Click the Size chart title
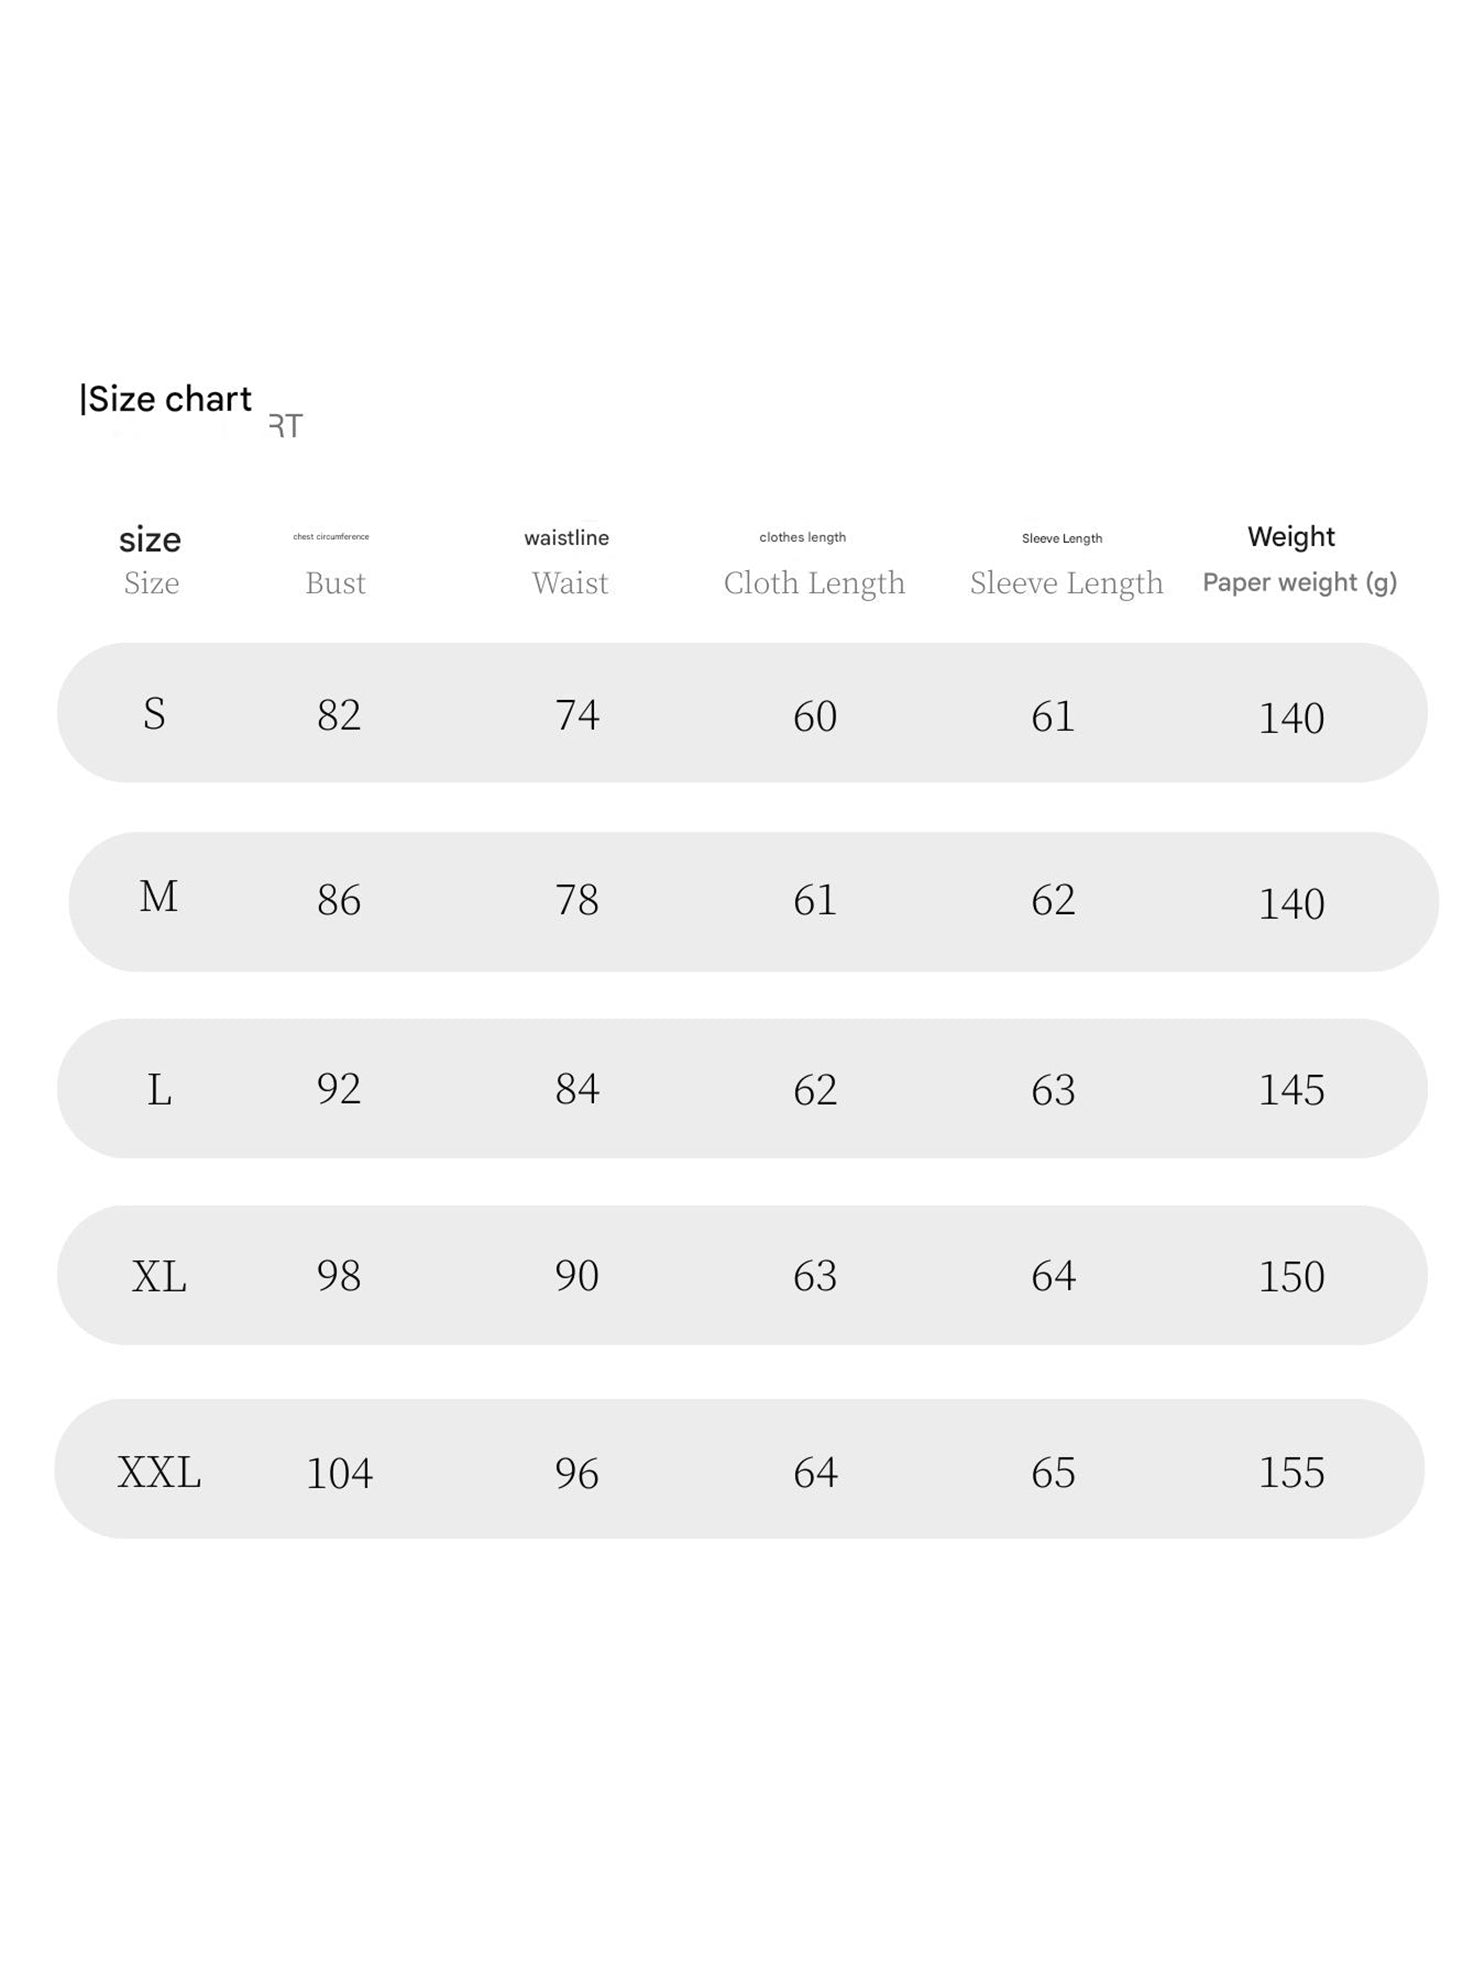Screen dimensions: 1482x1966 (x=167, y=399)
